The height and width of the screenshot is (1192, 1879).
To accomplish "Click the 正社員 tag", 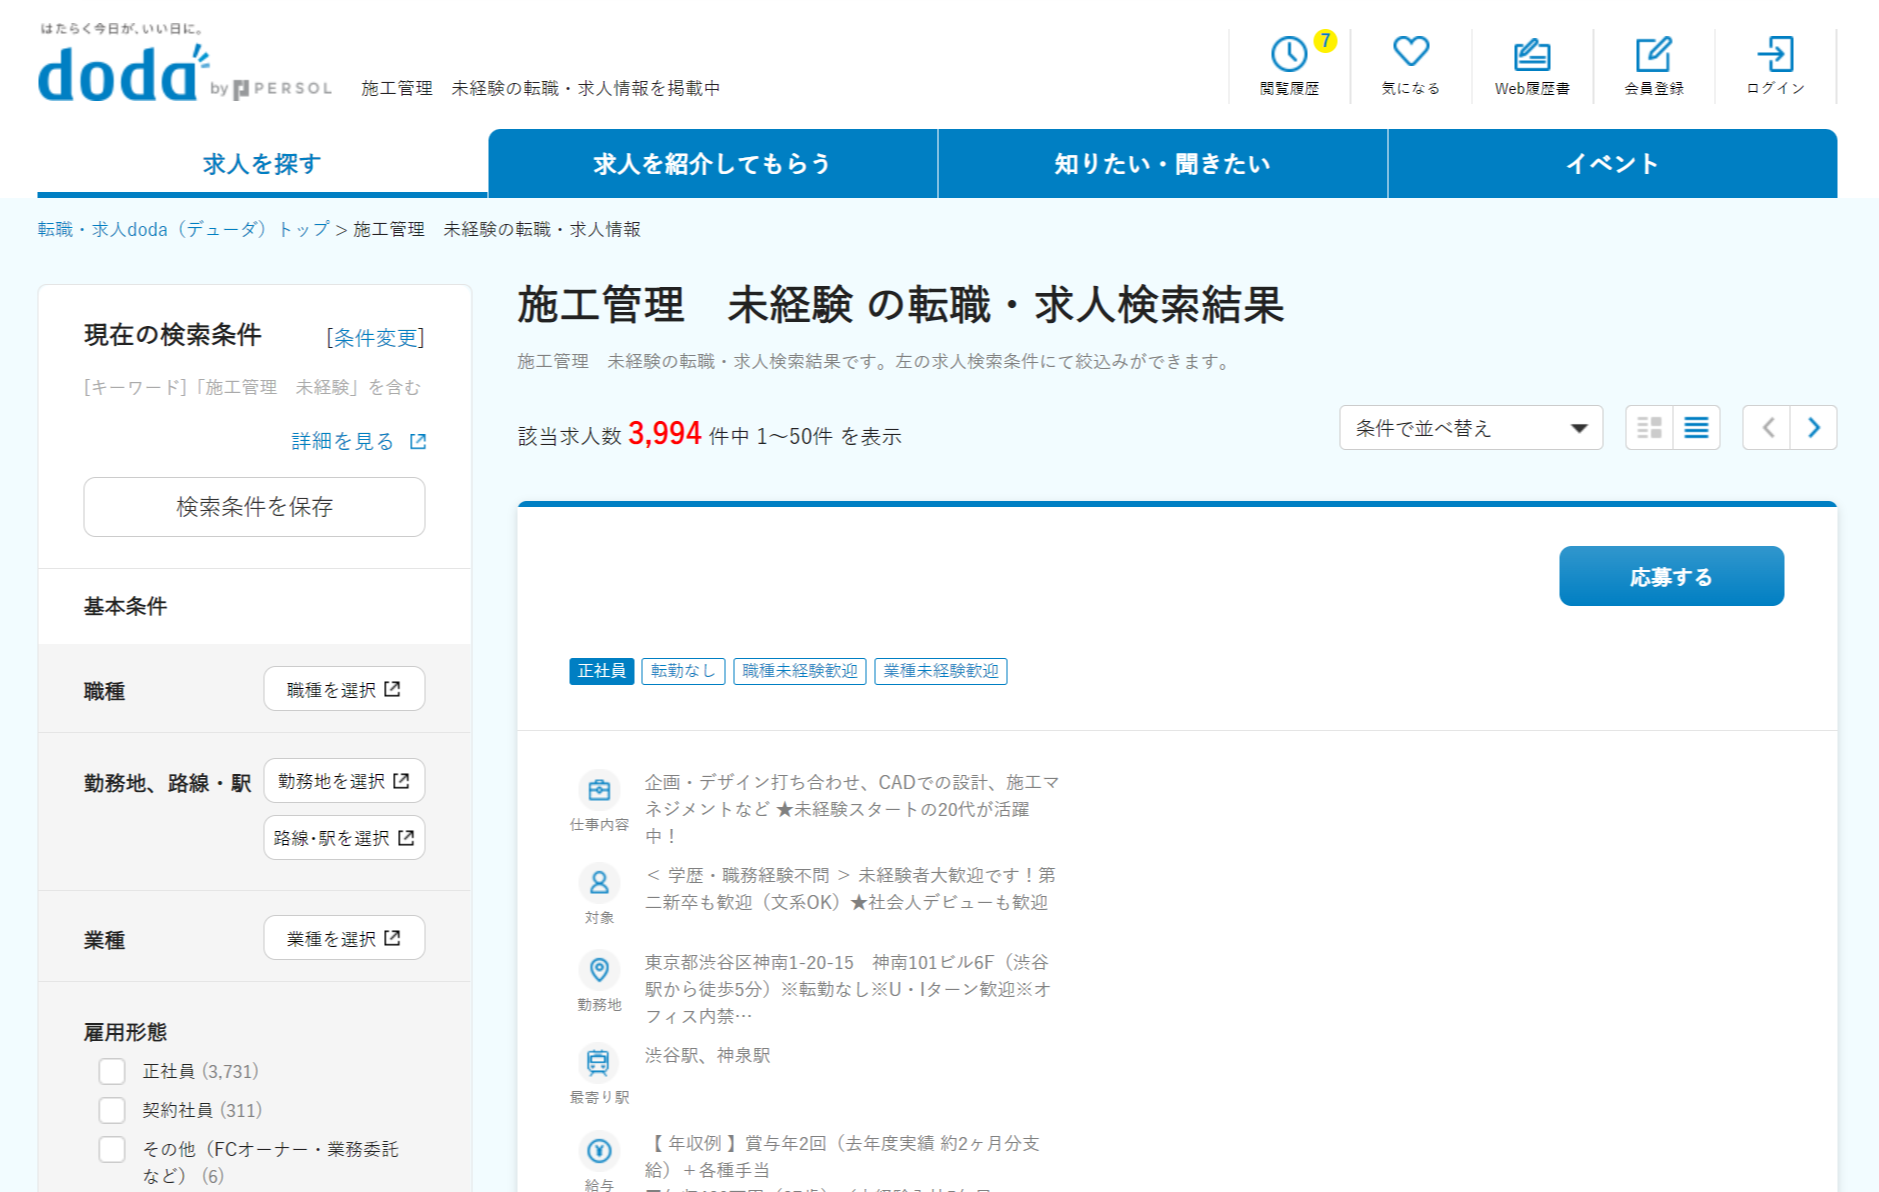I will [601, 671].
